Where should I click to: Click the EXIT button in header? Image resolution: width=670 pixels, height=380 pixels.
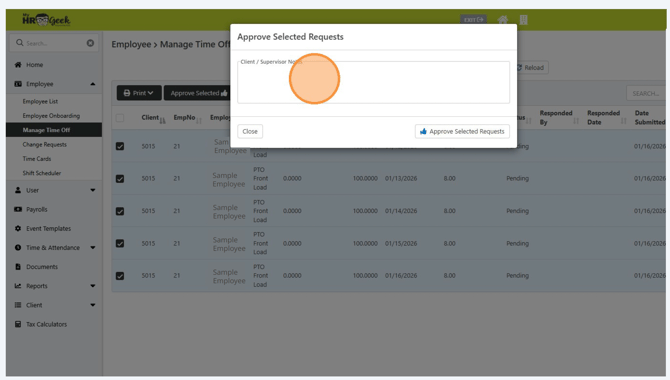[x=473, y=20]
